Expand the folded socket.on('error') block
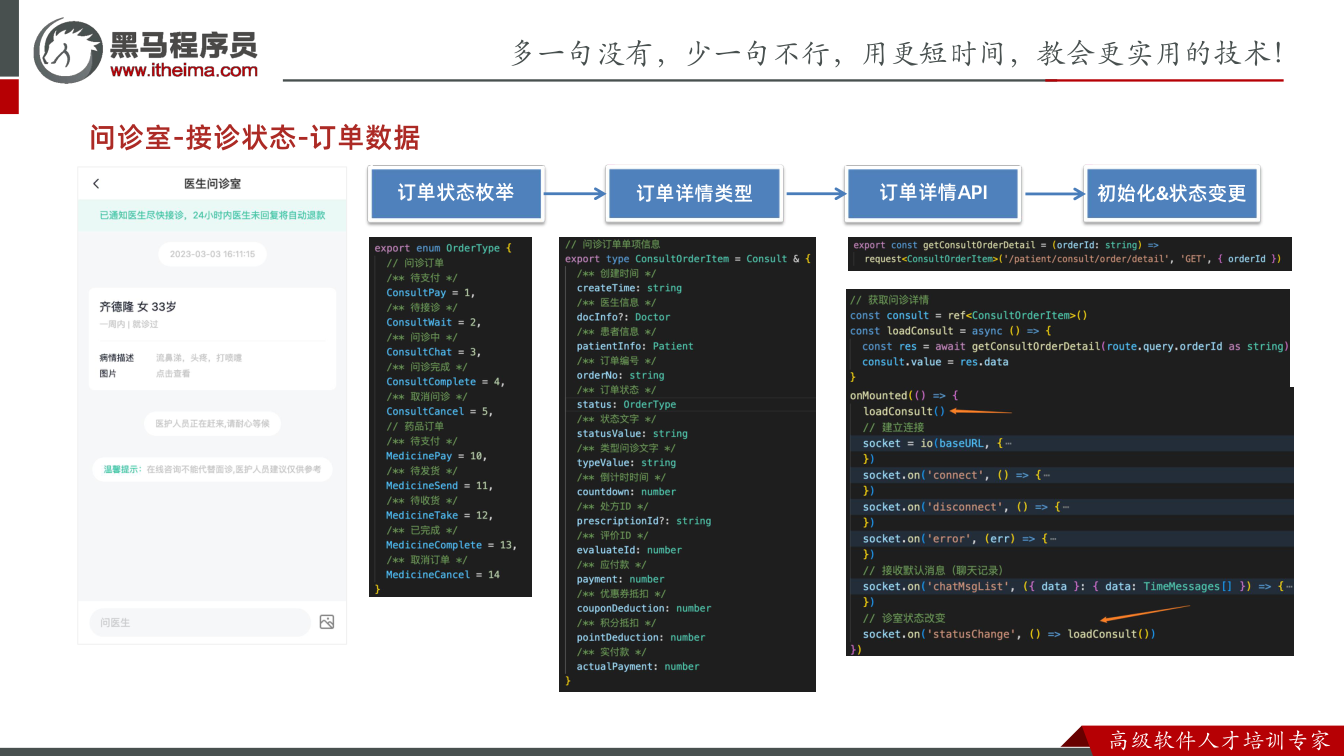Screen dimensions: 1344x756 (x=1052, y=539)
